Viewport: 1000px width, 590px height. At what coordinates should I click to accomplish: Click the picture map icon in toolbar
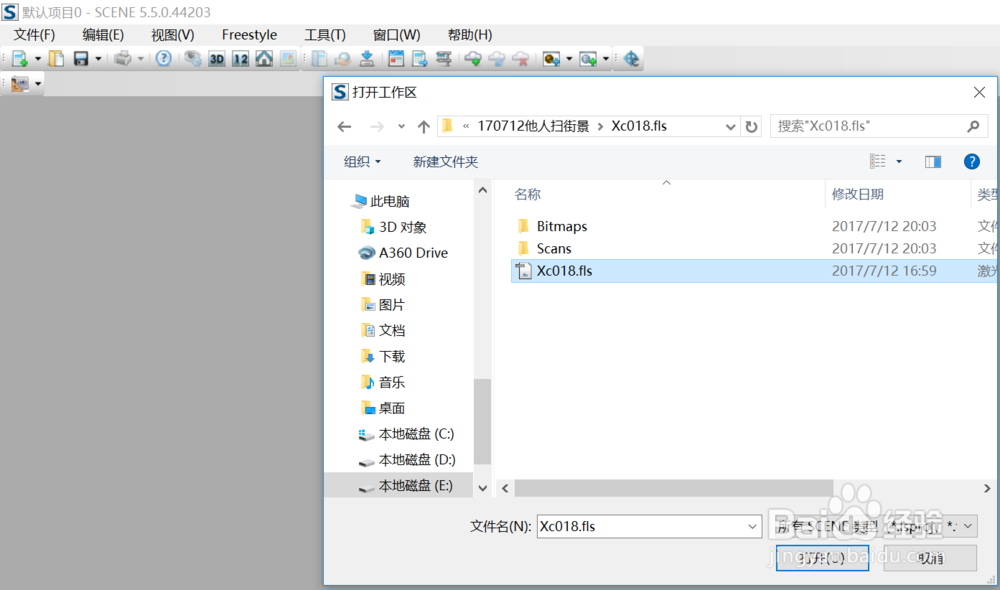[288, 59]
